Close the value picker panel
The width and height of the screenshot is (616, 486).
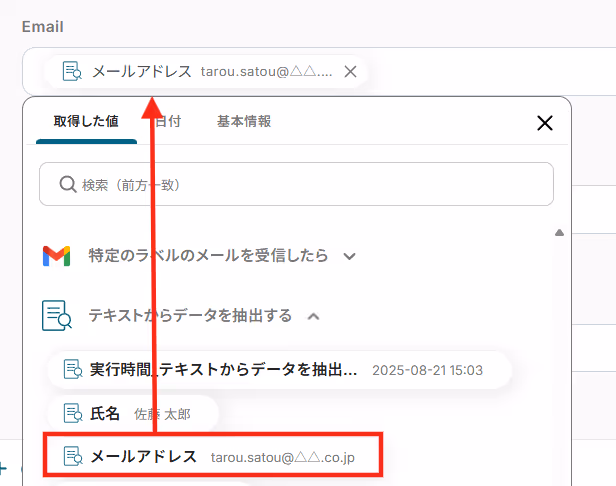coord(545,123)
